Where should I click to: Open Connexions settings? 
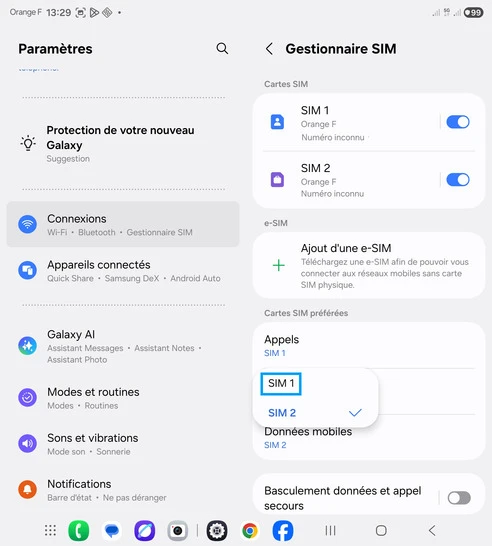point(123,224)
